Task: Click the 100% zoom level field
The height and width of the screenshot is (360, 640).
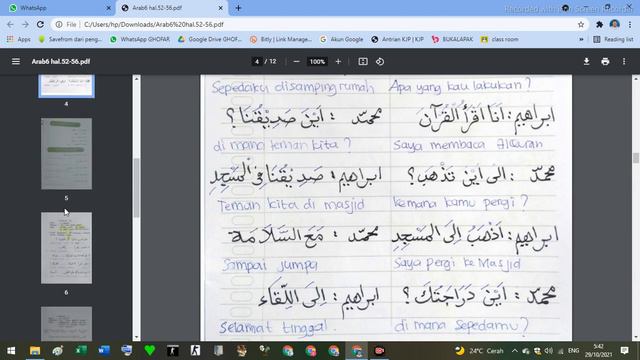Action: pyautogui.click(x=317, y=62)
